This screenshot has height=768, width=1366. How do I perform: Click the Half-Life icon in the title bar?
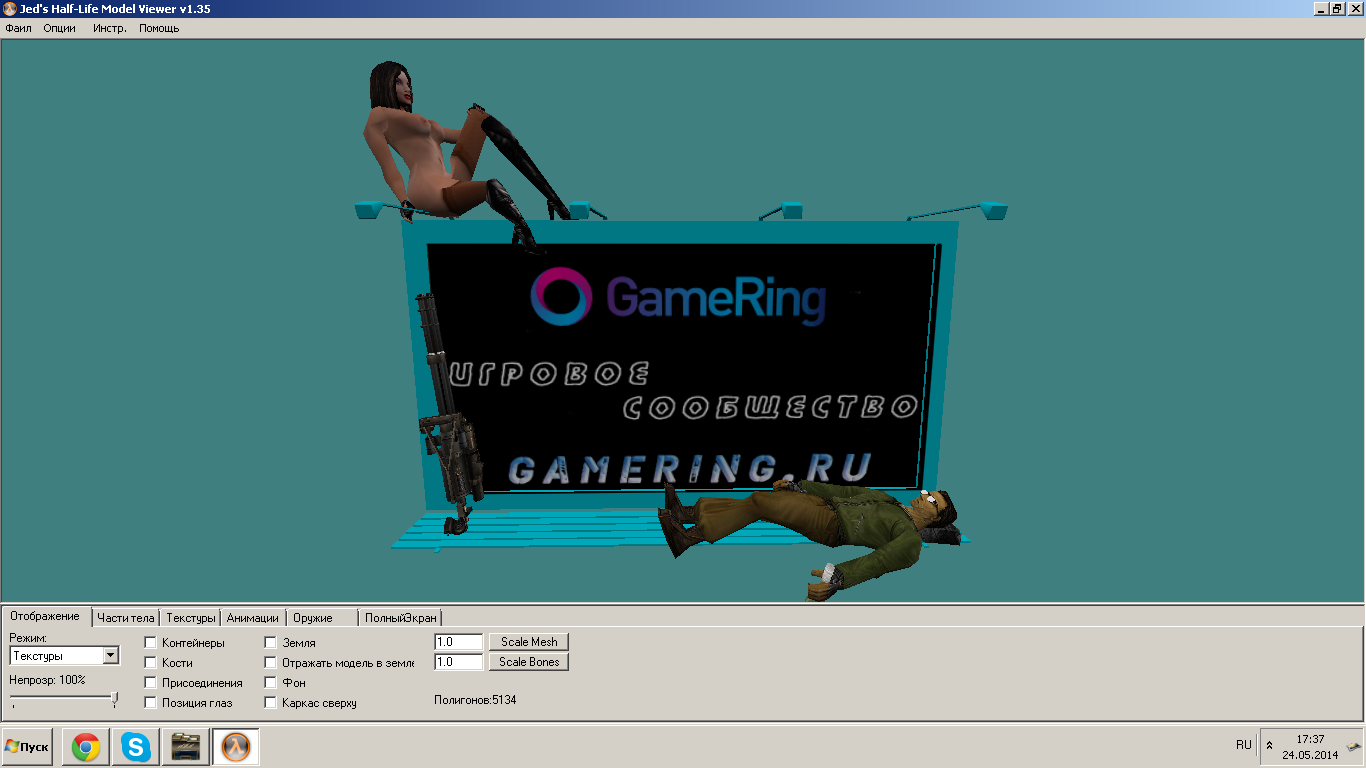tap(10, 9)
